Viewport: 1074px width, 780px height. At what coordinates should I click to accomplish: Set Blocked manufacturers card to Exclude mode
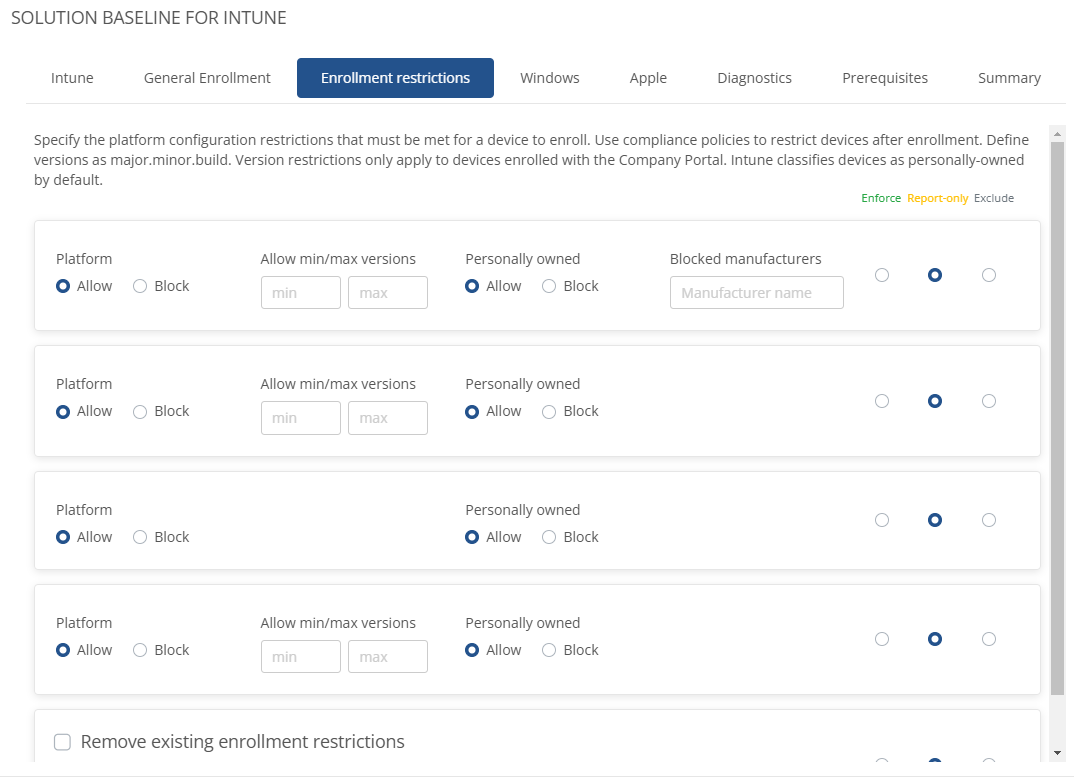point(988,275)
